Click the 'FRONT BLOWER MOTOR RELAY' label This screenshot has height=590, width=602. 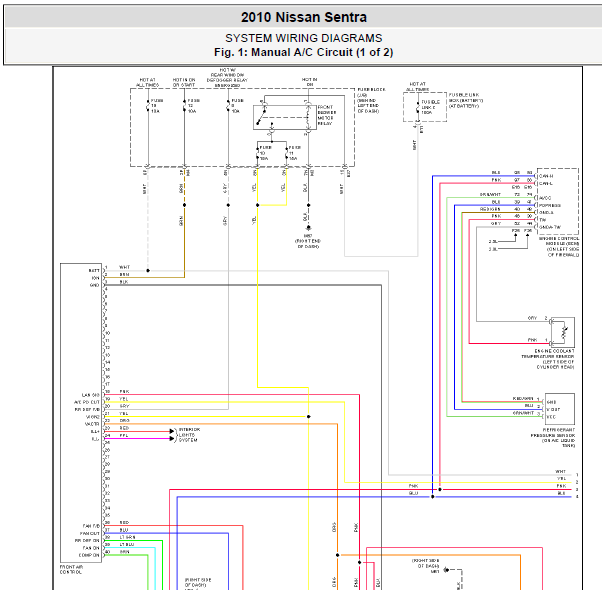327,115
